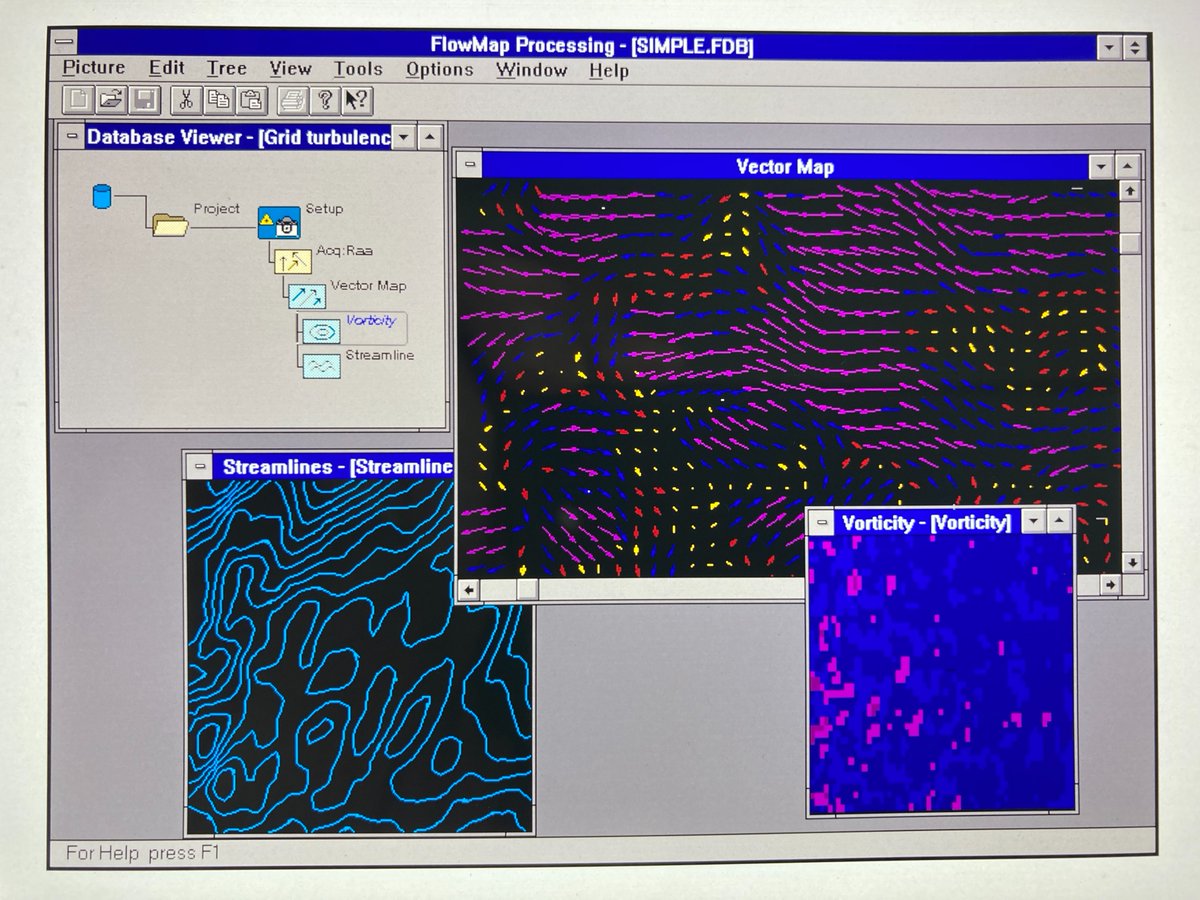Select the Project folder icon in tree
The height and width of the screenshot is (900, 1200).
pyautogui.click(x=170, y=224)
